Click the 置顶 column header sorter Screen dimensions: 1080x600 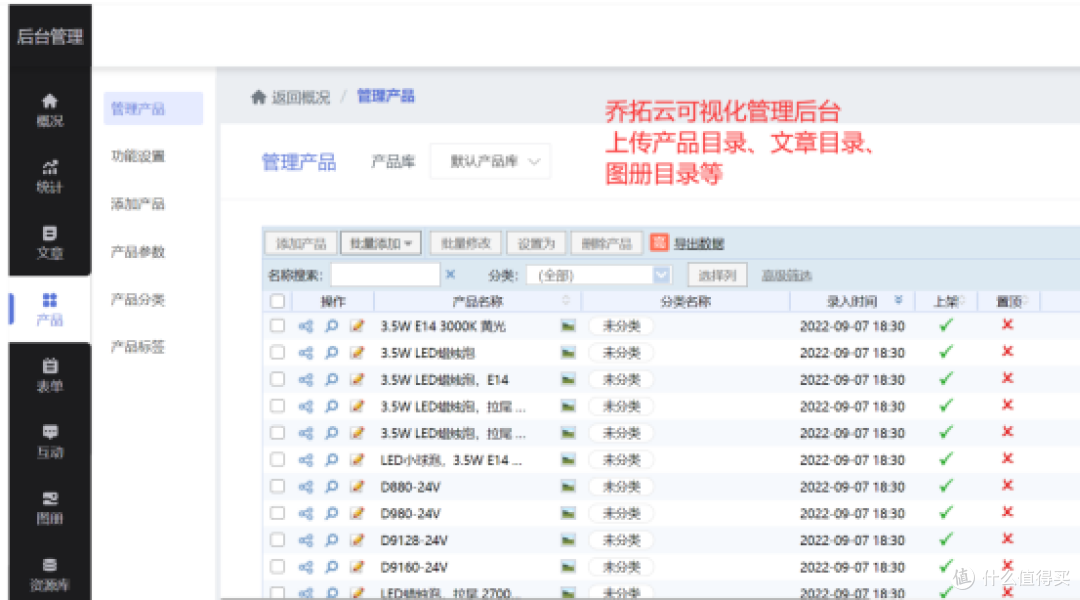point(1026,300)
